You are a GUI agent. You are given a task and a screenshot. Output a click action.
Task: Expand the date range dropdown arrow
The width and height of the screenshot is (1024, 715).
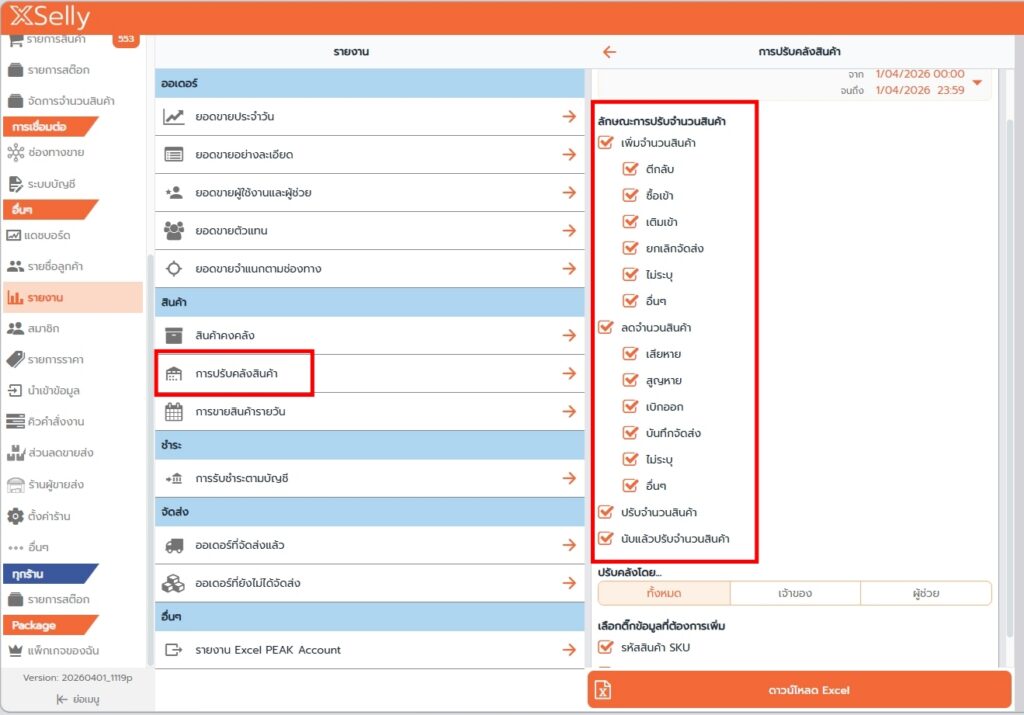pyautogui.click(x=977, y=82)
